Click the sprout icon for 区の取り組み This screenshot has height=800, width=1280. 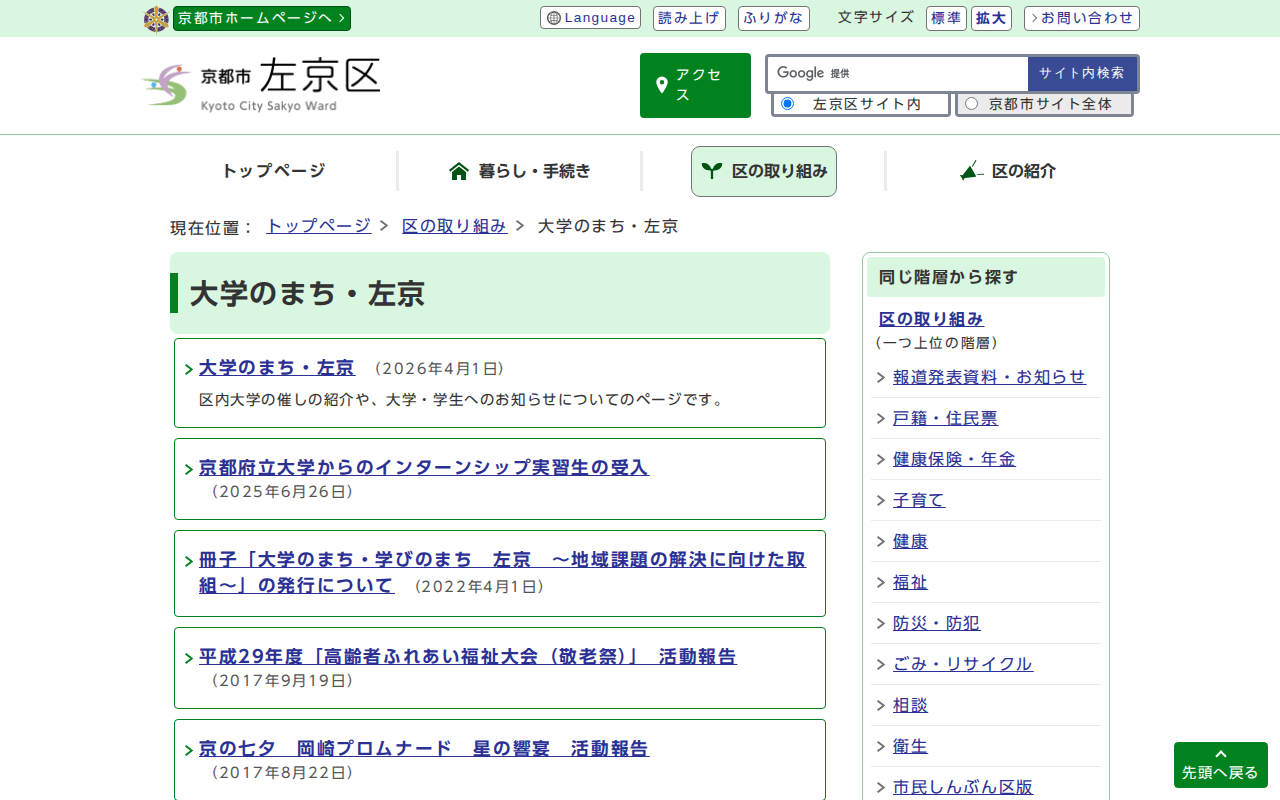coord(711,171)
